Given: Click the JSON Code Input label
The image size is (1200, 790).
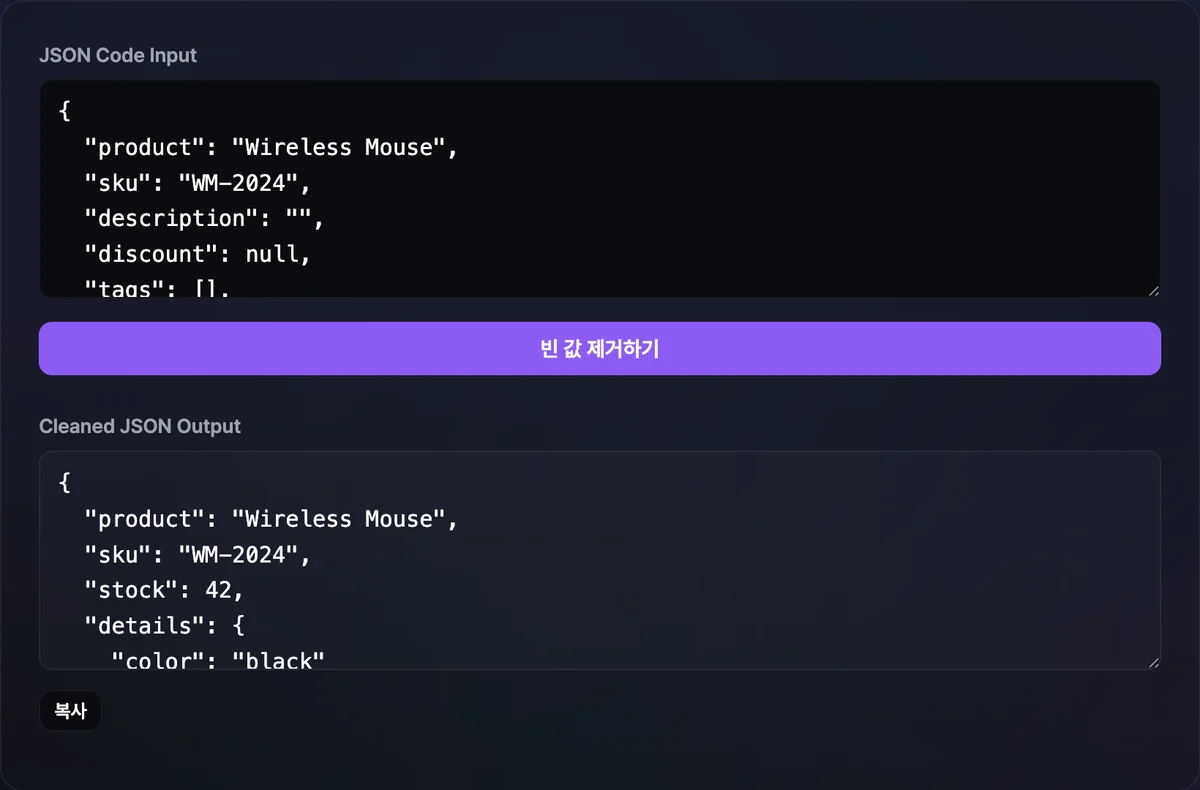Looking at the screenshot, I should coord(118,56).
